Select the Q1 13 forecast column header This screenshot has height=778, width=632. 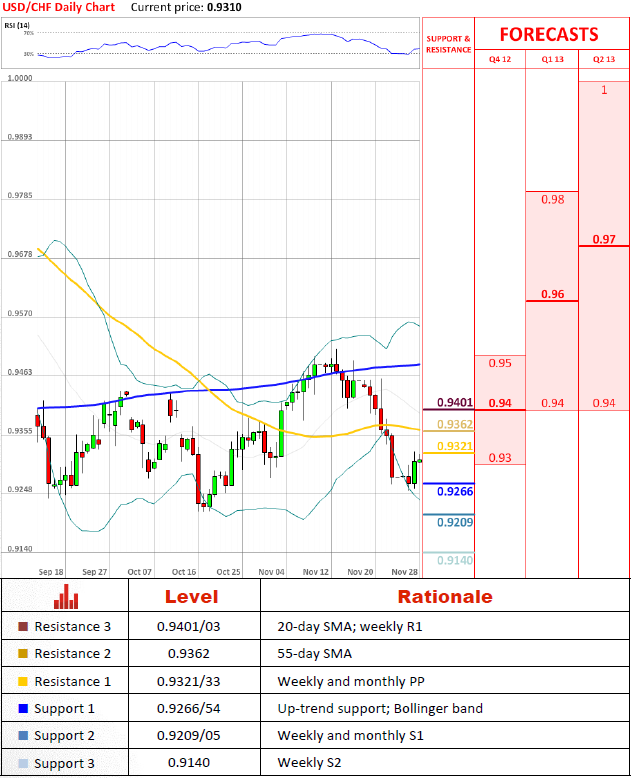pyautogui.click(x=552, y=59)
